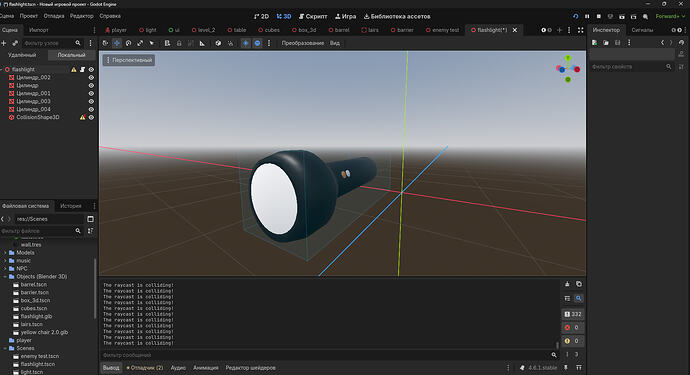Switch to the Импорт tab

tap(39, 30)
